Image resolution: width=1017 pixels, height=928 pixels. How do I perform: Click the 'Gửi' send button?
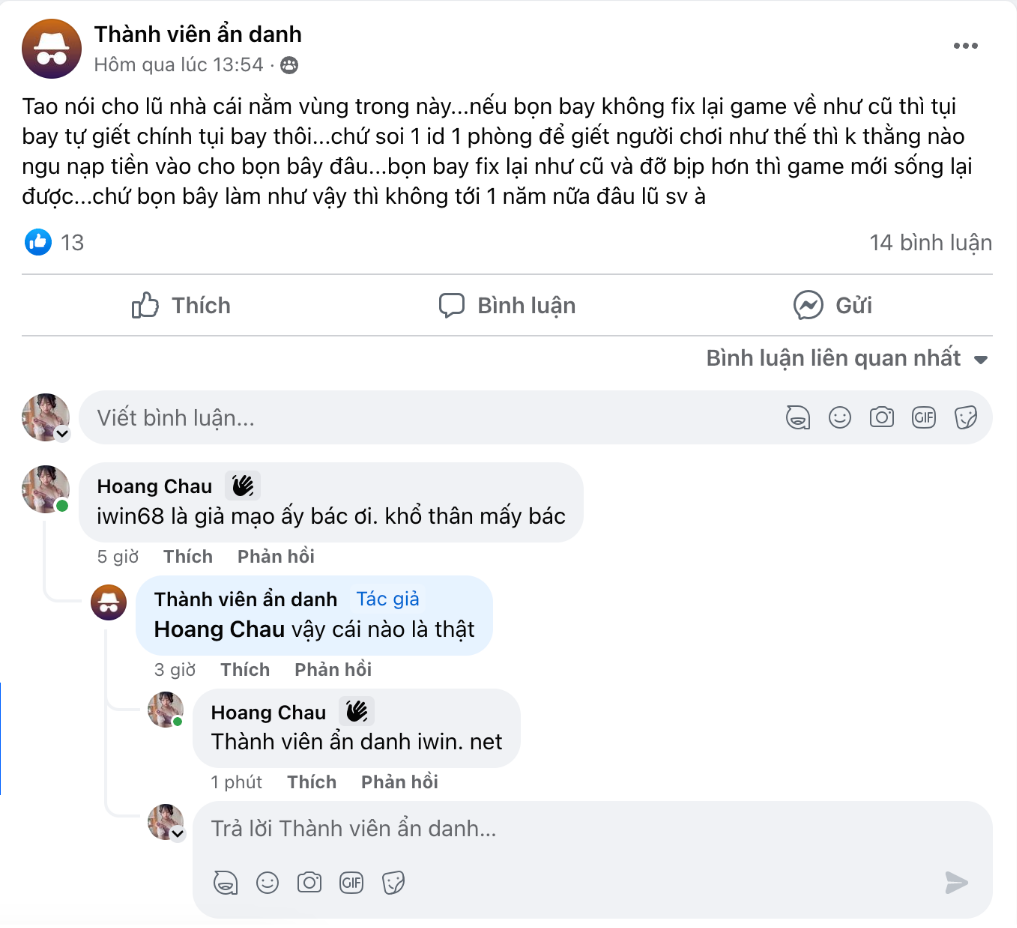(x=832, y=306)
